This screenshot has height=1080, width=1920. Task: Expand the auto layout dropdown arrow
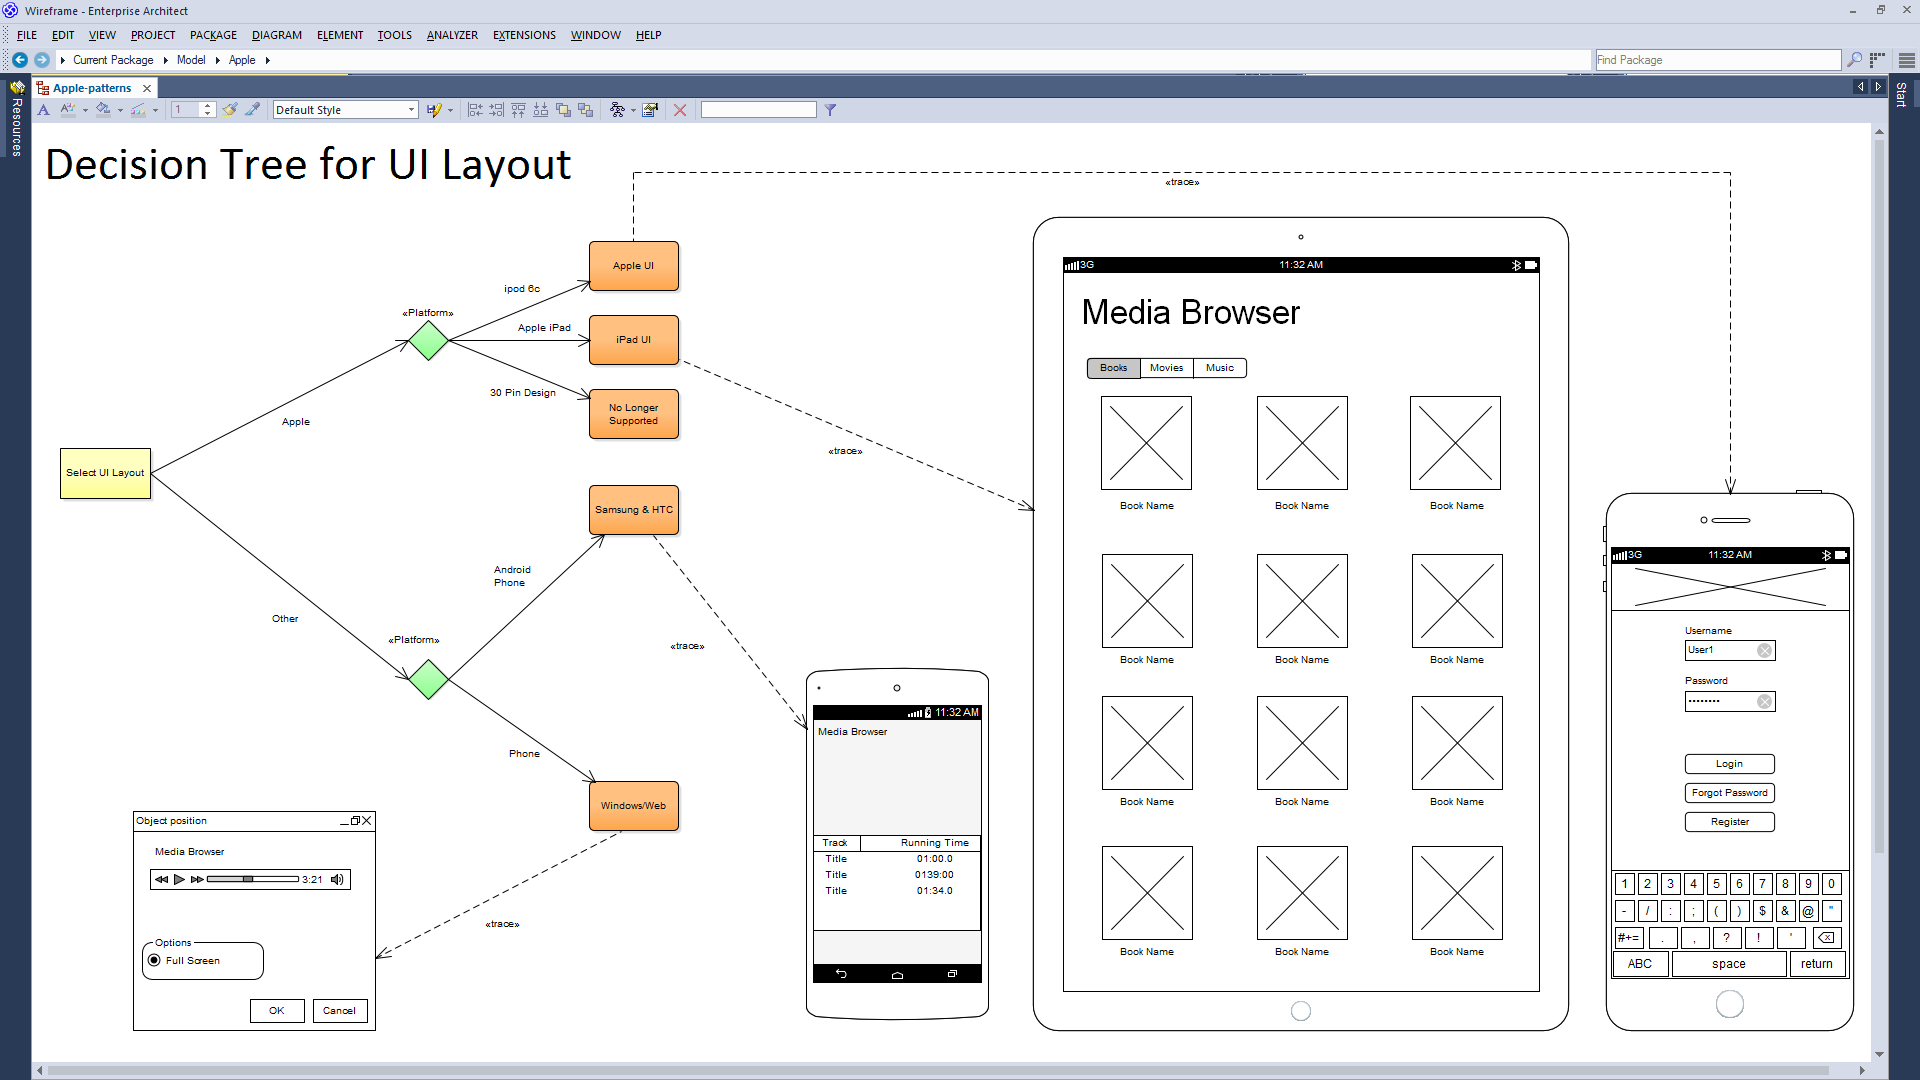point(633,110)
